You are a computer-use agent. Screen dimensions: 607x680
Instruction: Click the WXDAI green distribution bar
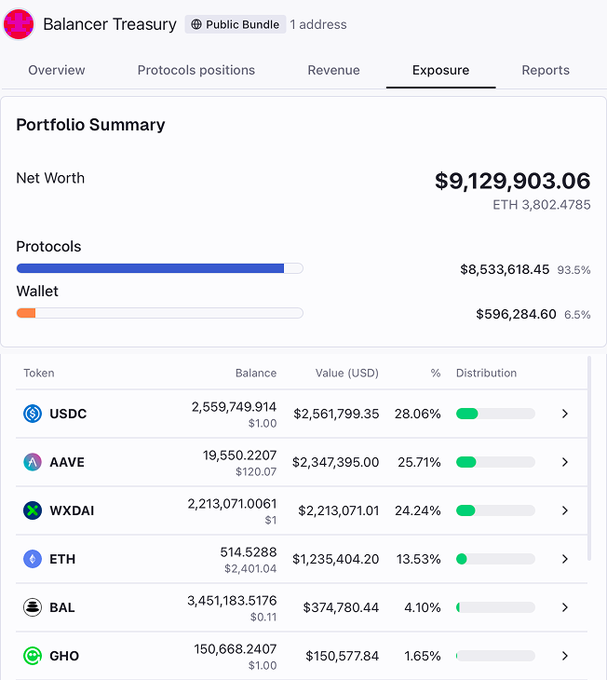pyautogui.click(x=466, y=510)
